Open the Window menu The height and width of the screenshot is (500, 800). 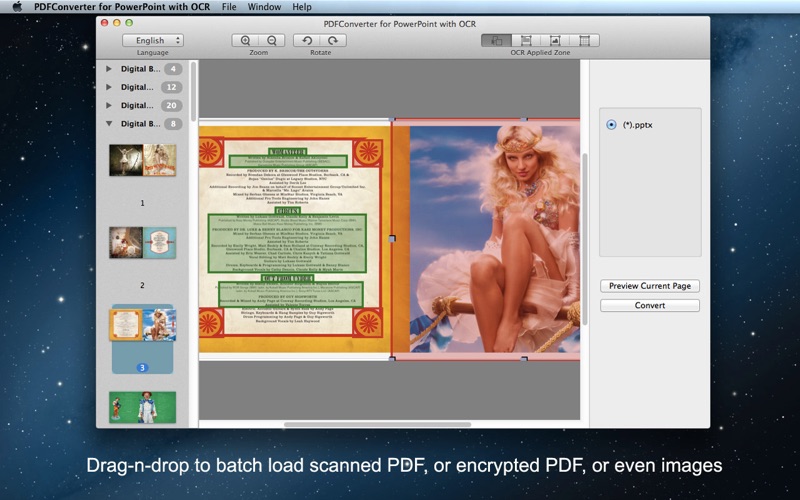264,7
